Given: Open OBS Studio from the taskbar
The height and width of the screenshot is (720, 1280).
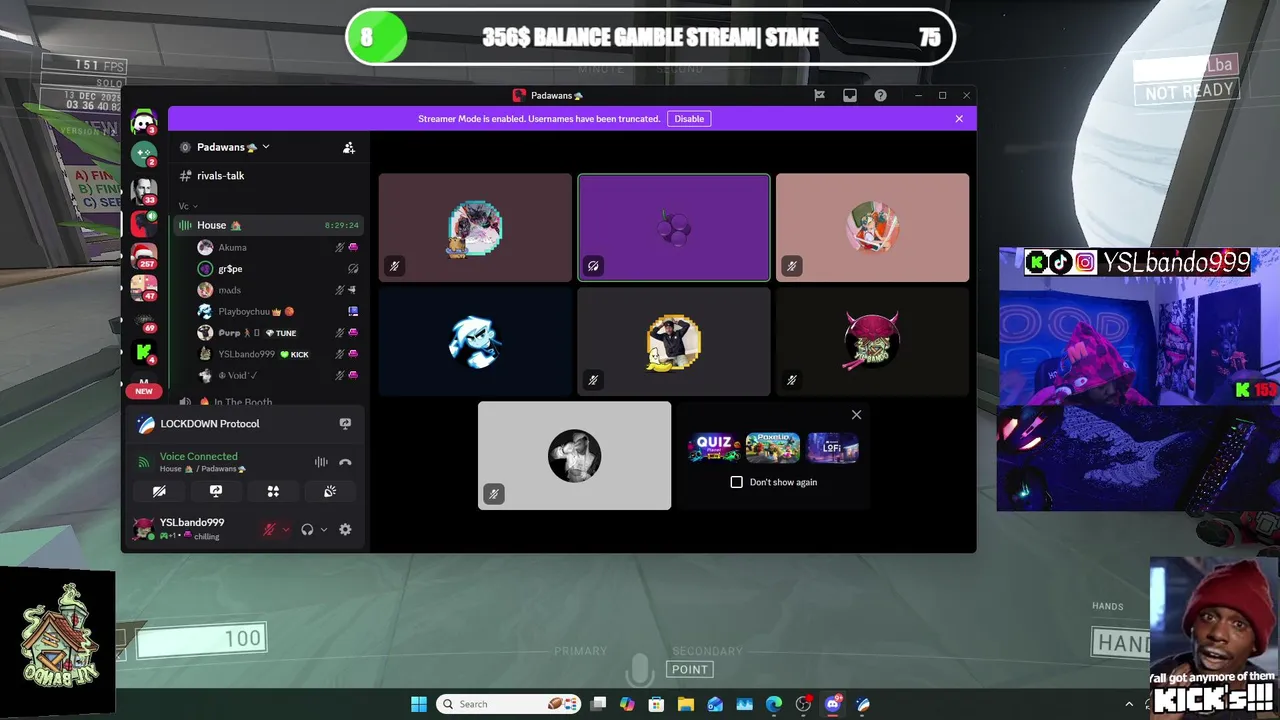Looking at the screenshot, I should click(x=803, y=704).
